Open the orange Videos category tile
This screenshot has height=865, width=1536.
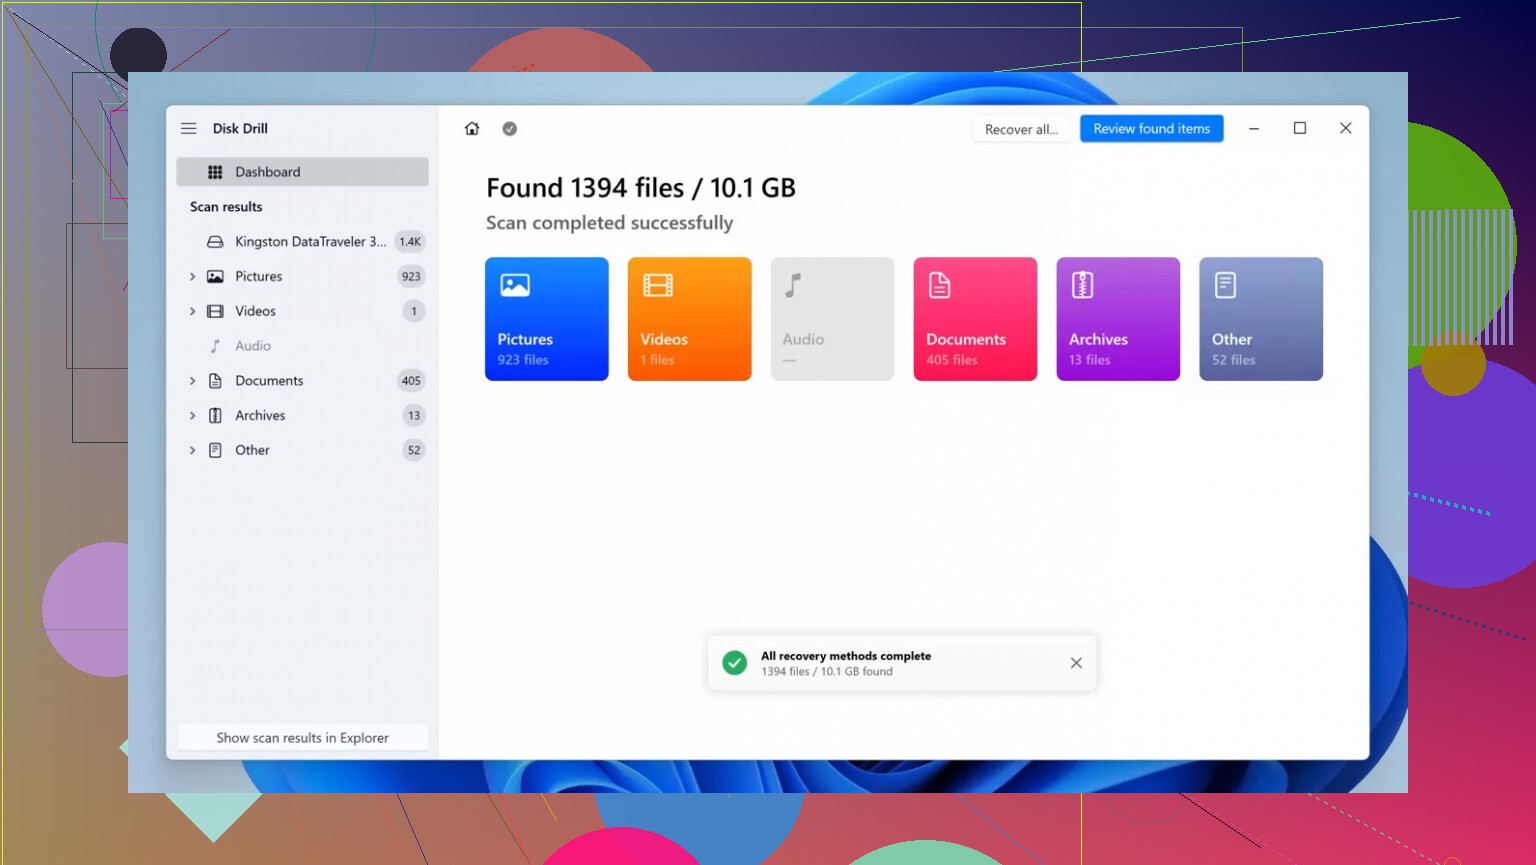pos(689,319)
